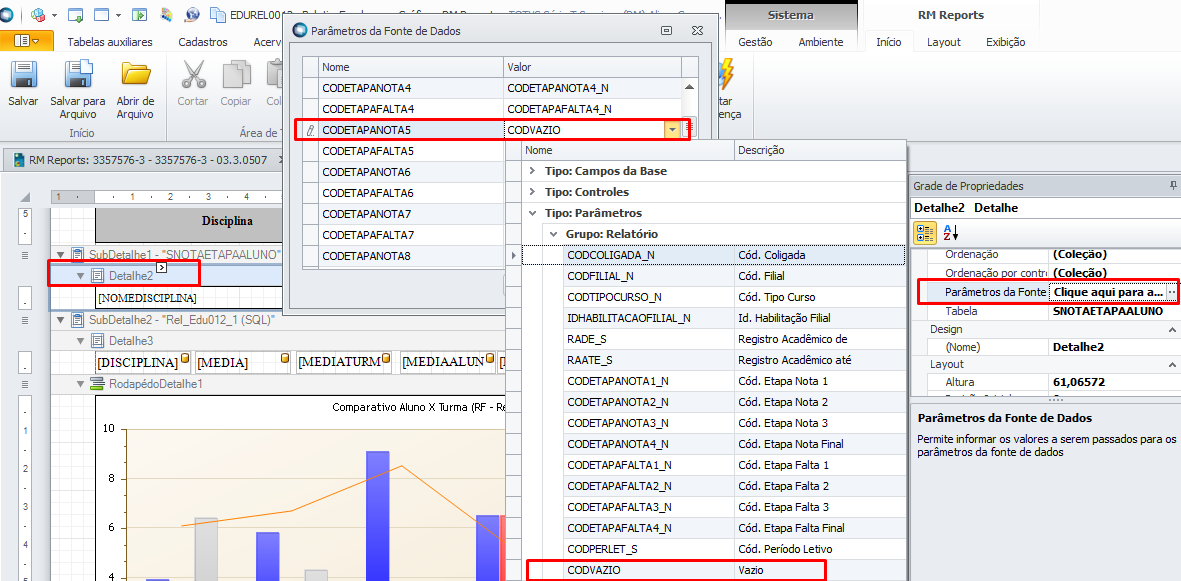Viewport: 1181px width, 581px height.
Task: Click the window with green down arrow icon
Action: pos(75,14)
